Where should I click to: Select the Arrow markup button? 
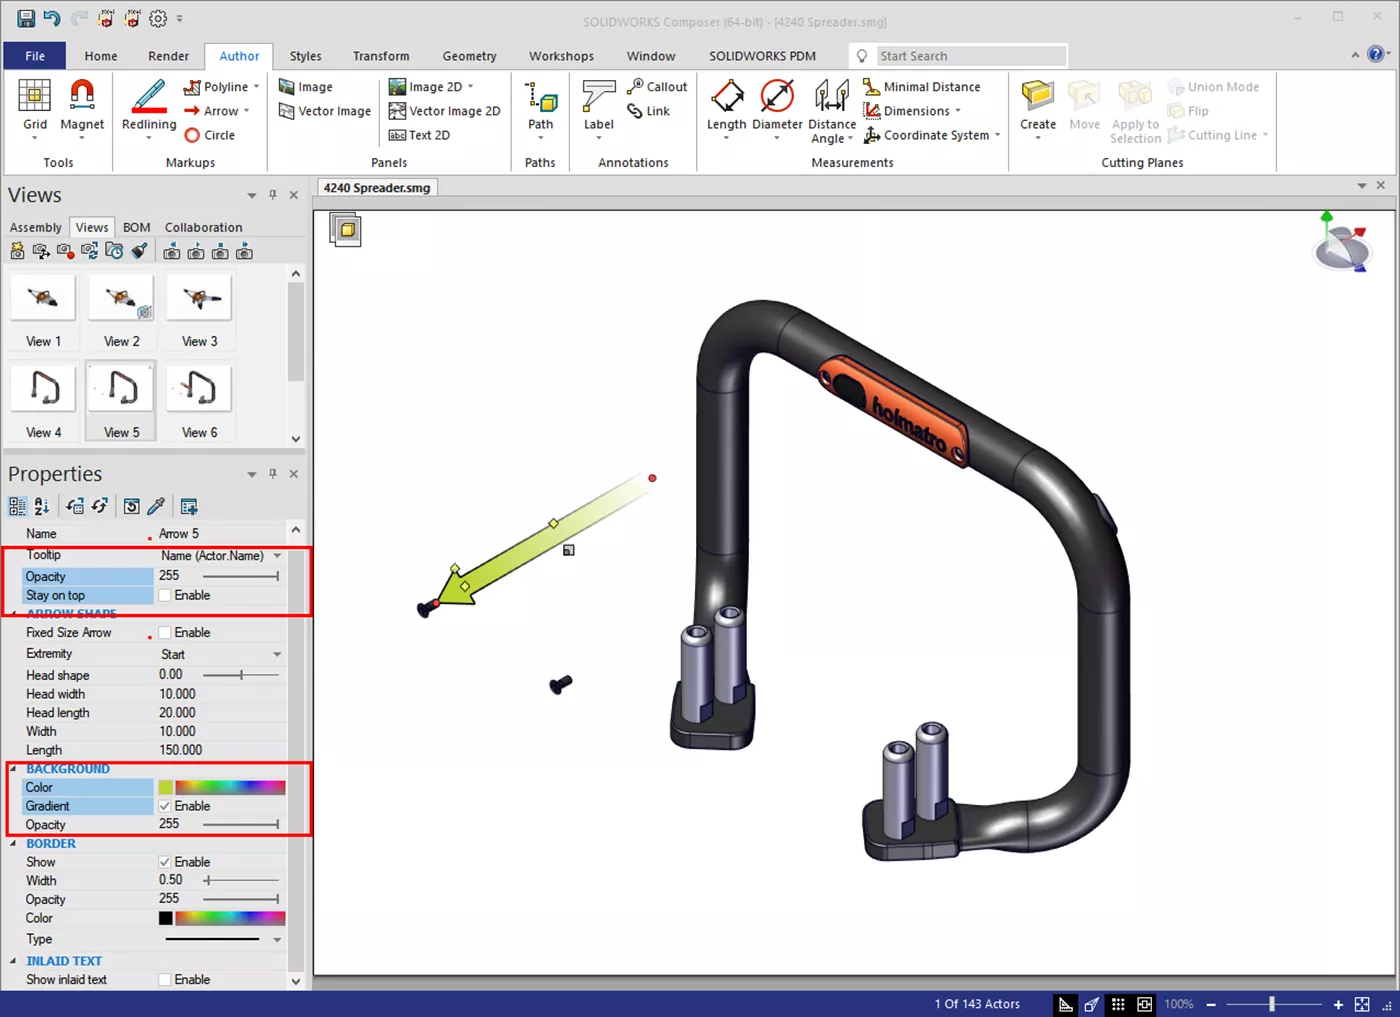[212, 111]
